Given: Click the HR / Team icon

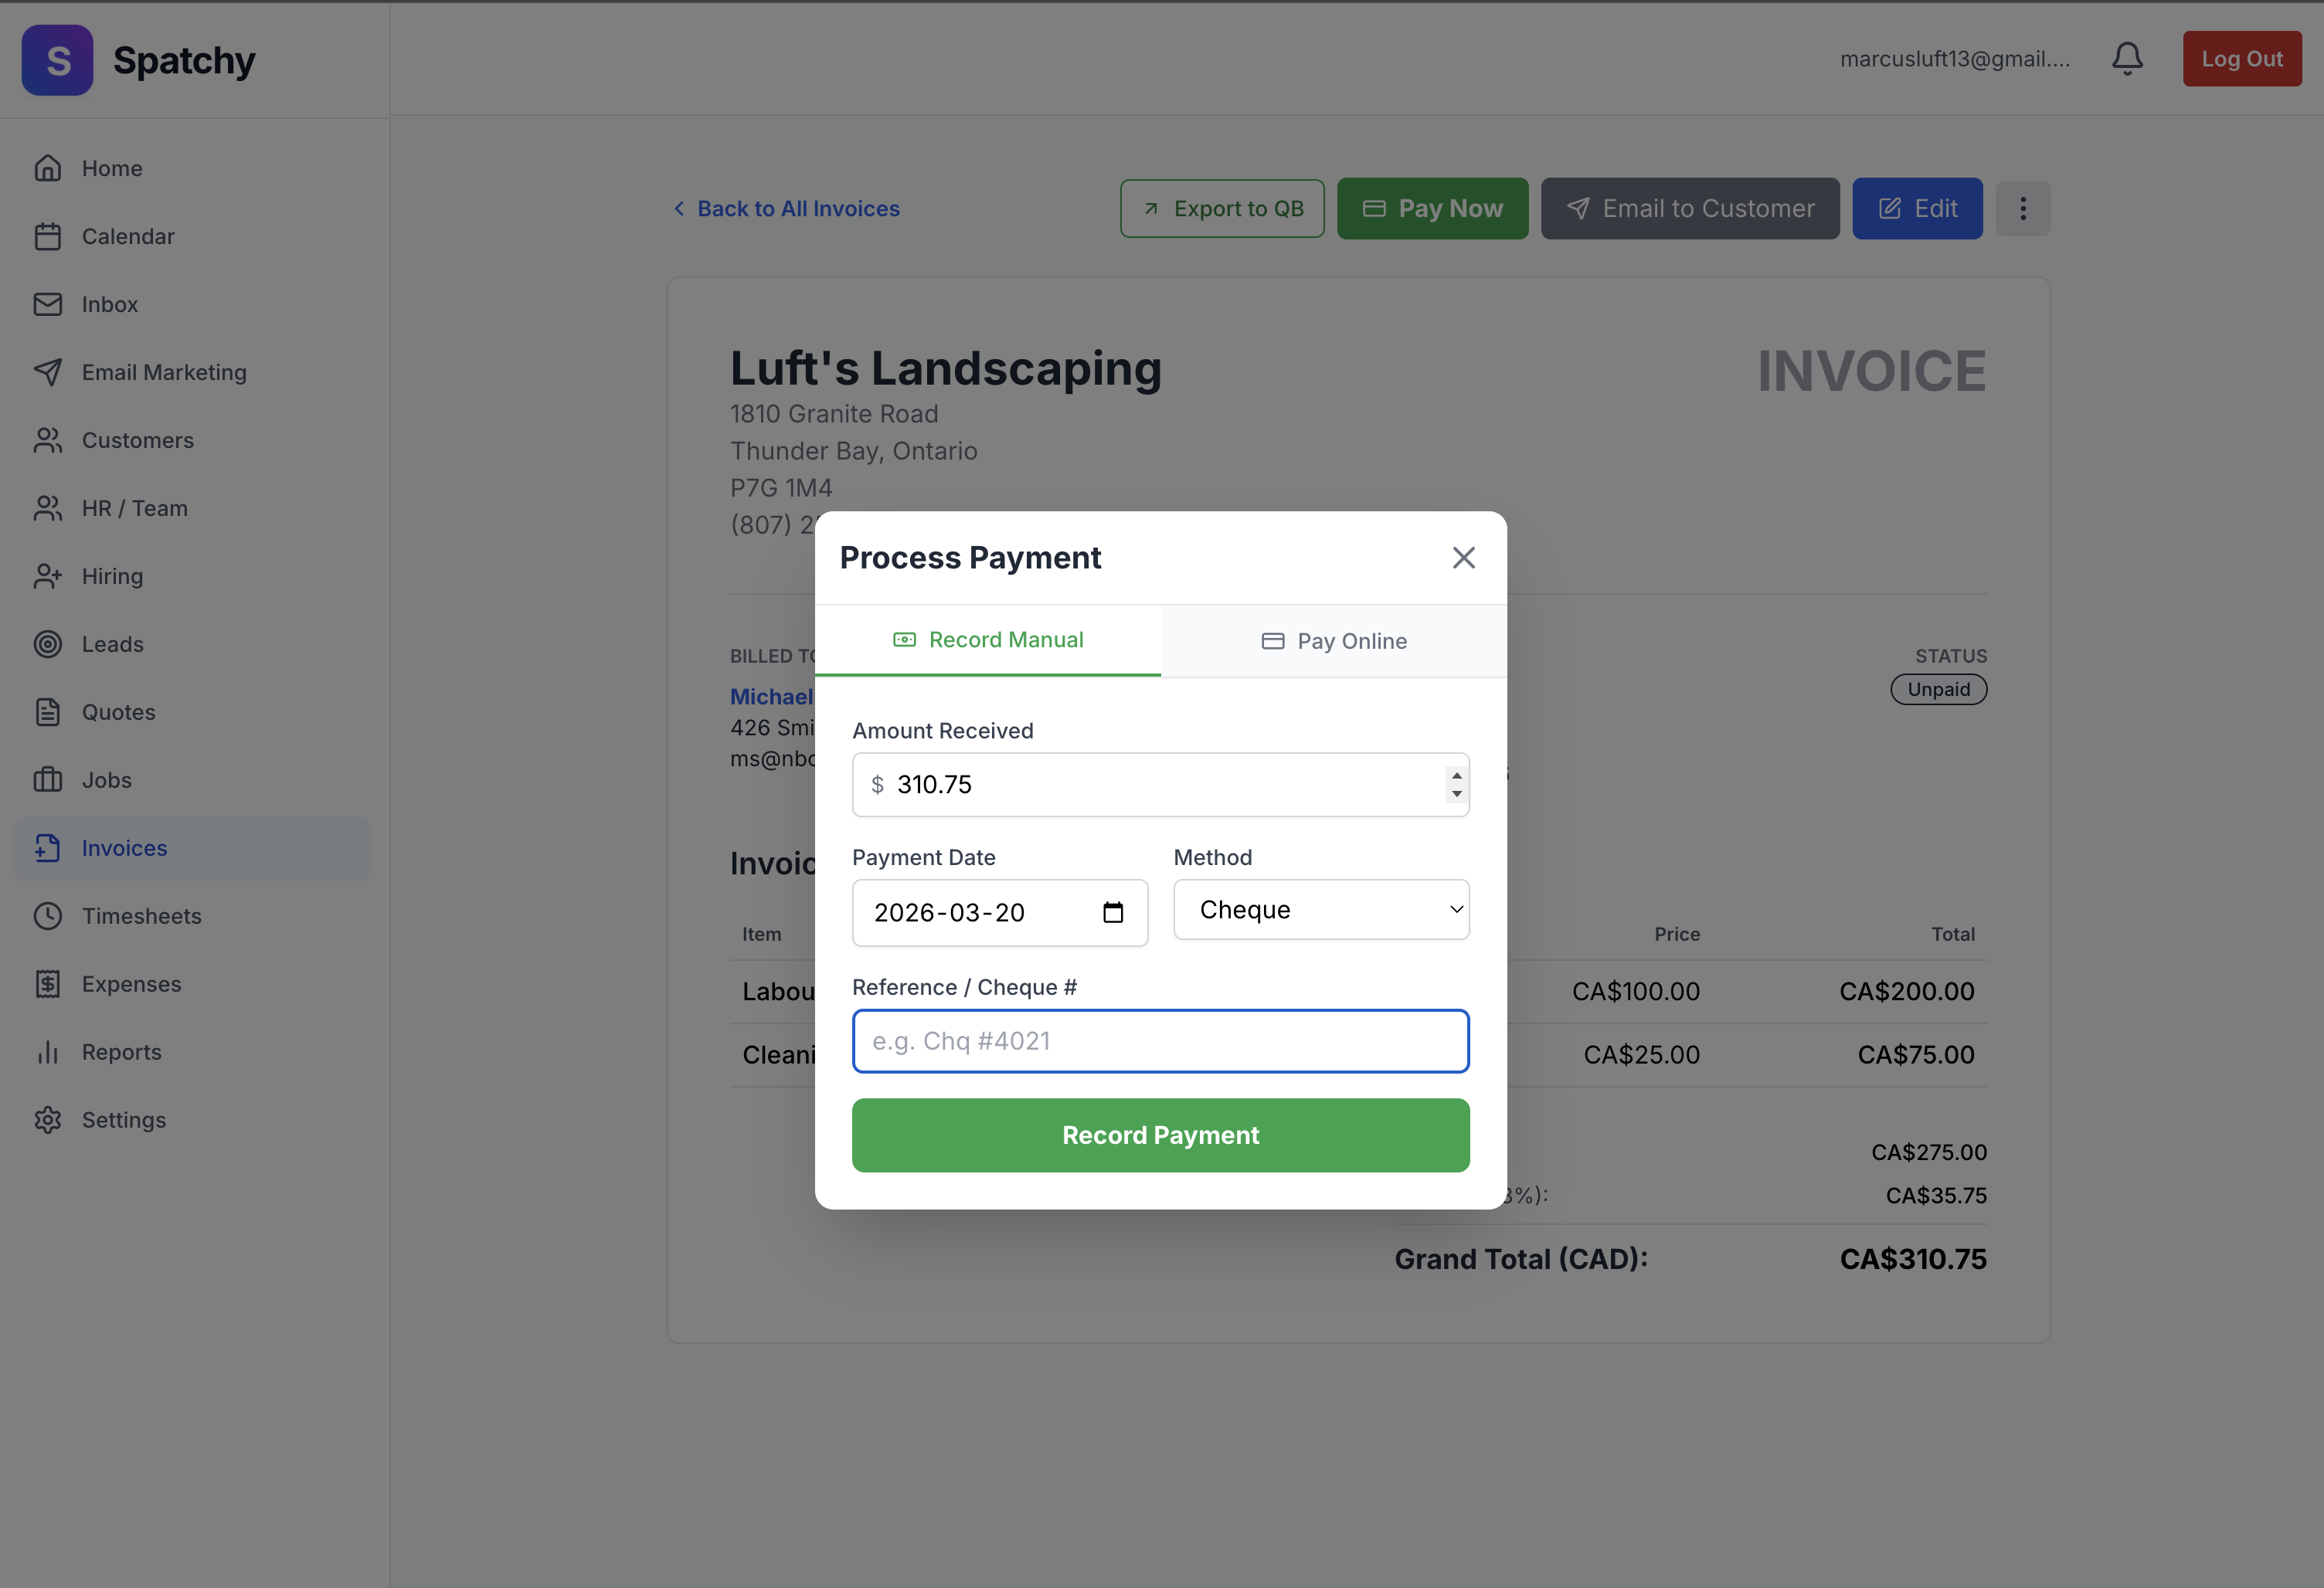Looking at the screenshot, I should pyautogui.click(x=48, y=508).
